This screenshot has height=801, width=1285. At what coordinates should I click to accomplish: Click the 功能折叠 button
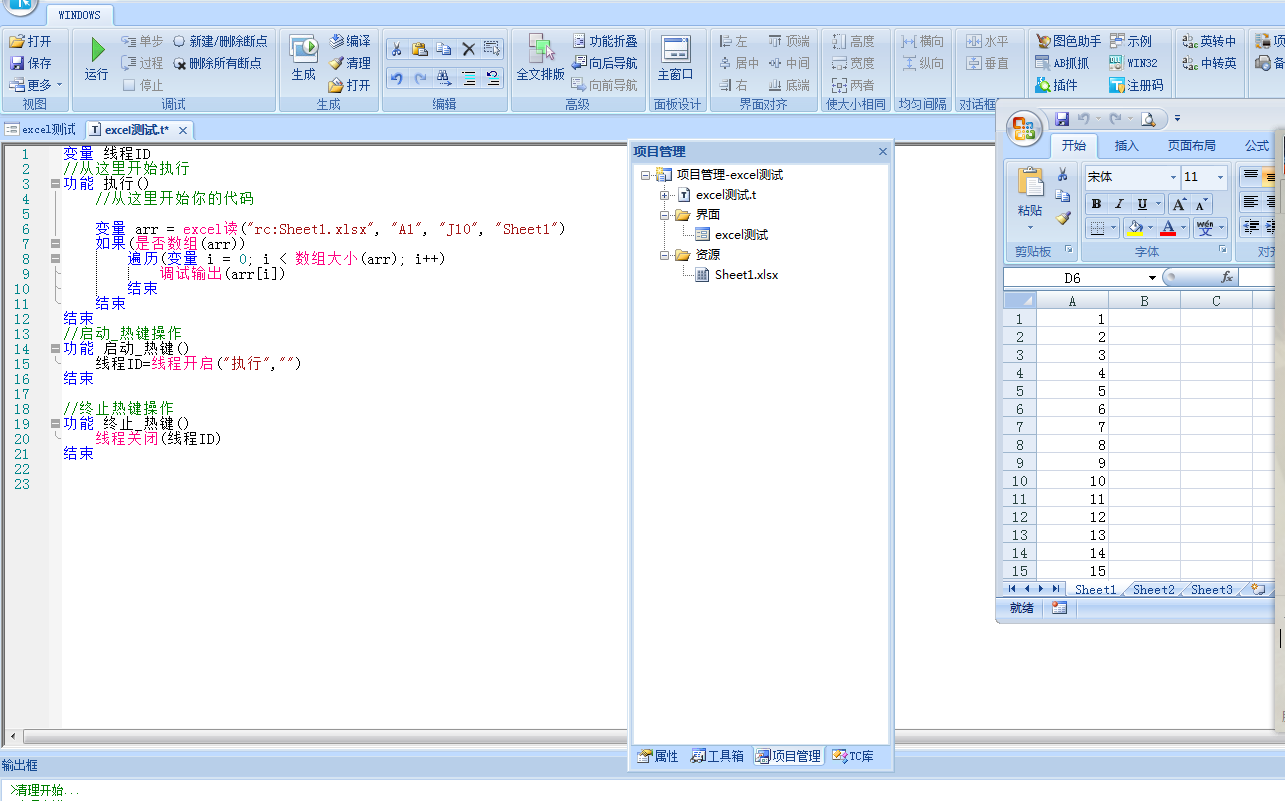pyautogui.click(x=605, y=41)
